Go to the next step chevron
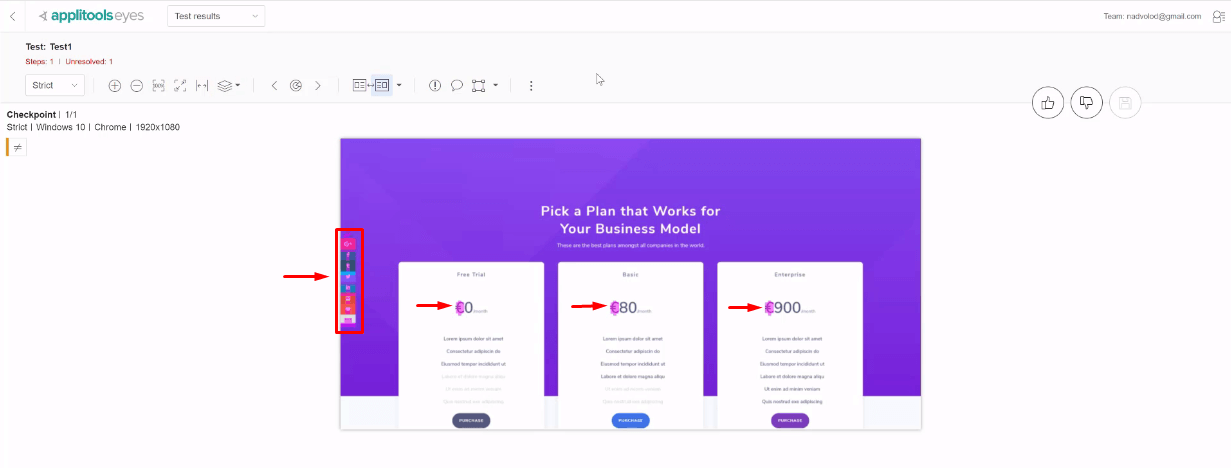 tap(318, 86)
